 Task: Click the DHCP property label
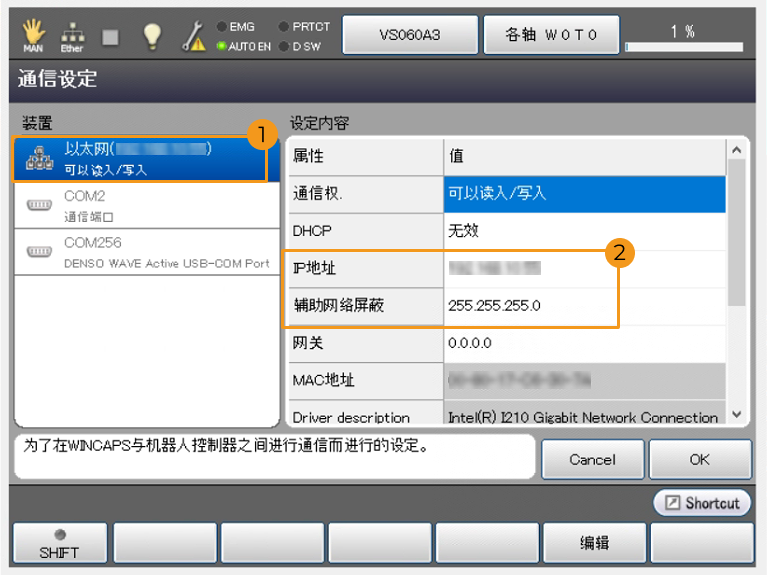coord(366,231)
